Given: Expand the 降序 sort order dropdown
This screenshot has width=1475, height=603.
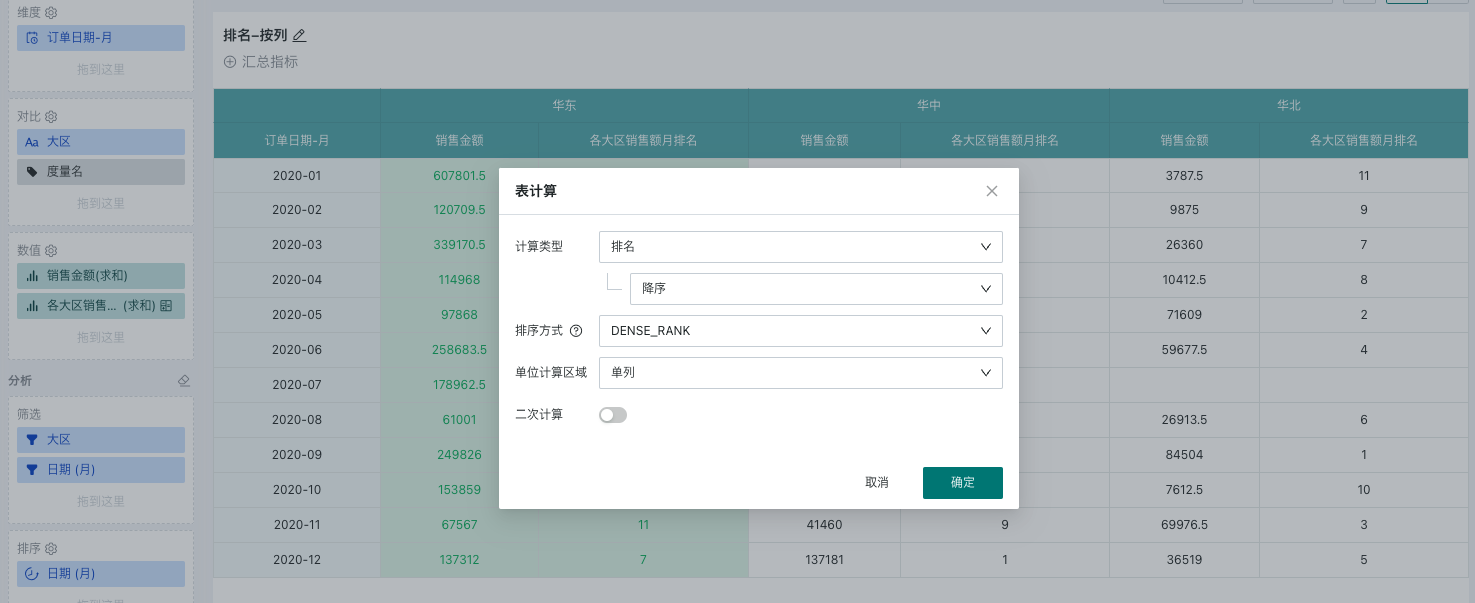Looking at the screenshot, I should click(x=815, y=289).
